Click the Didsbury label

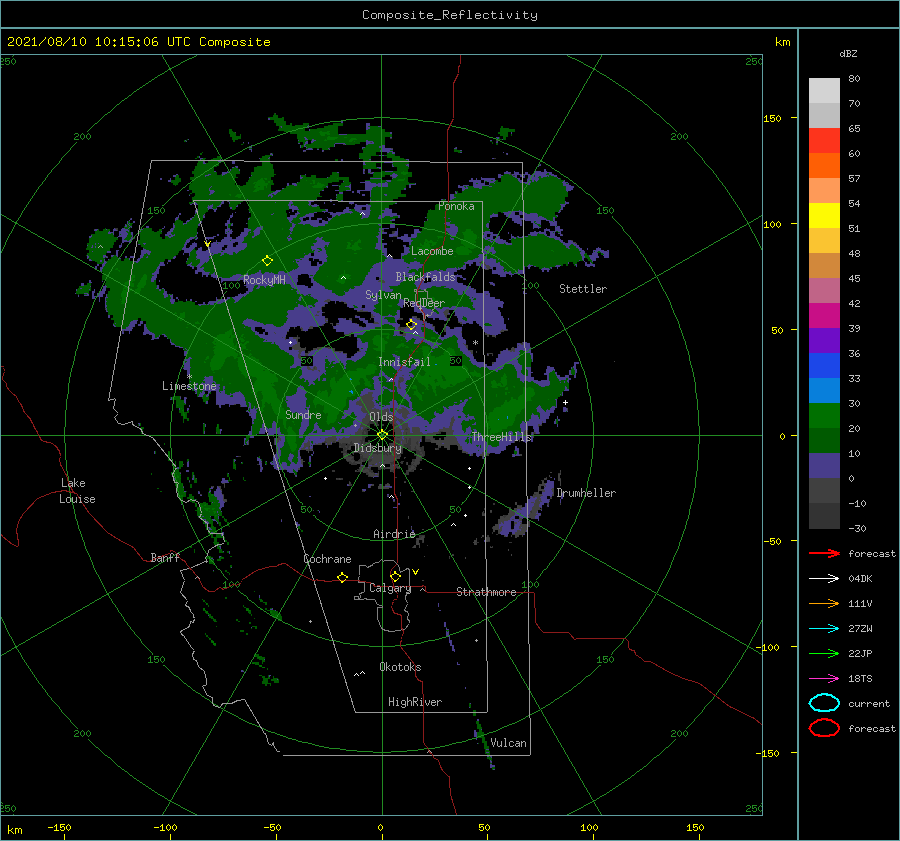377,448
